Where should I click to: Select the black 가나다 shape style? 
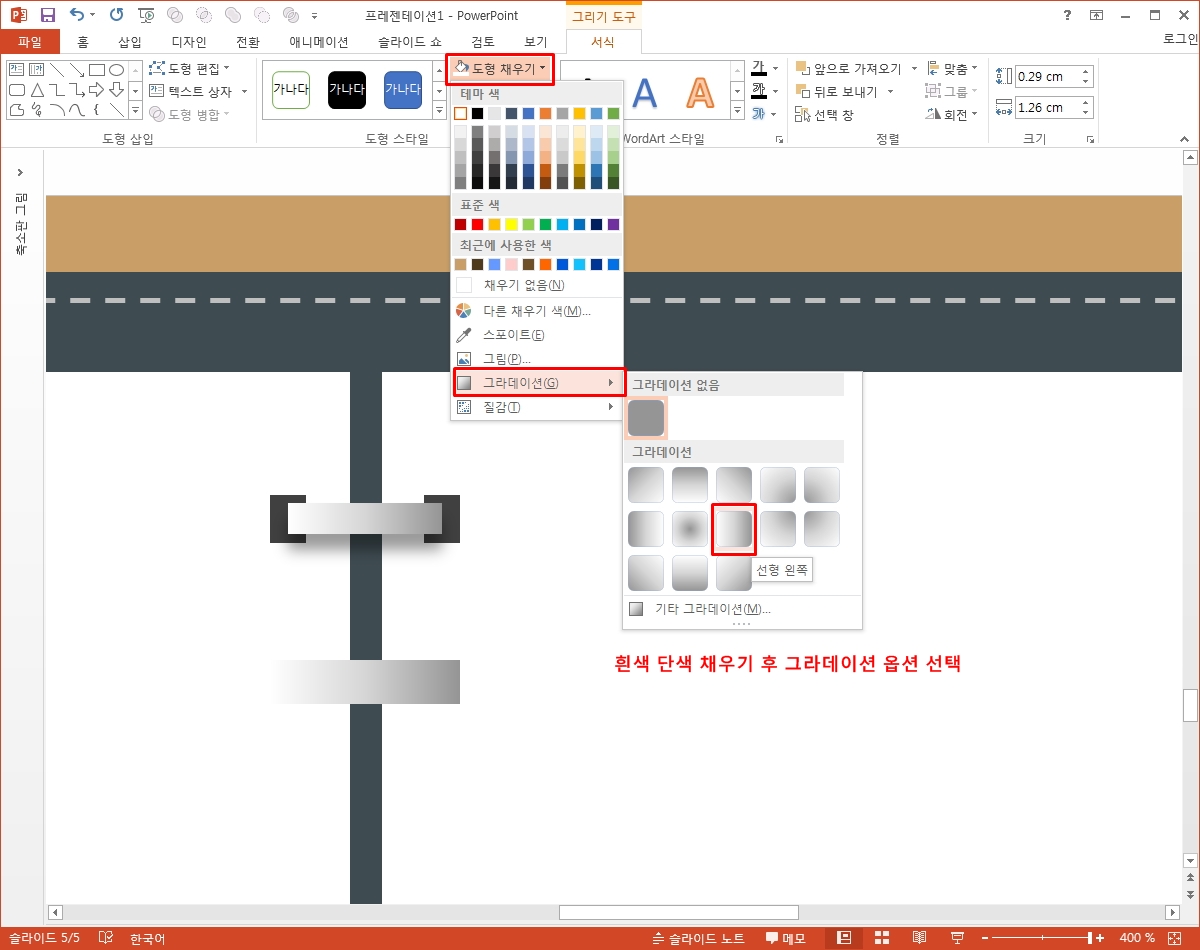point(347,89)
